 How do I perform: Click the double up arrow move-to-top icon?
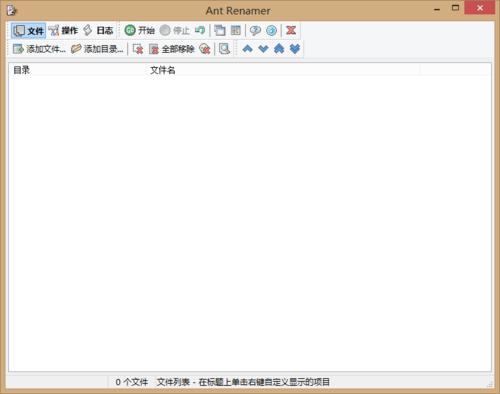[x=279, y=49]
